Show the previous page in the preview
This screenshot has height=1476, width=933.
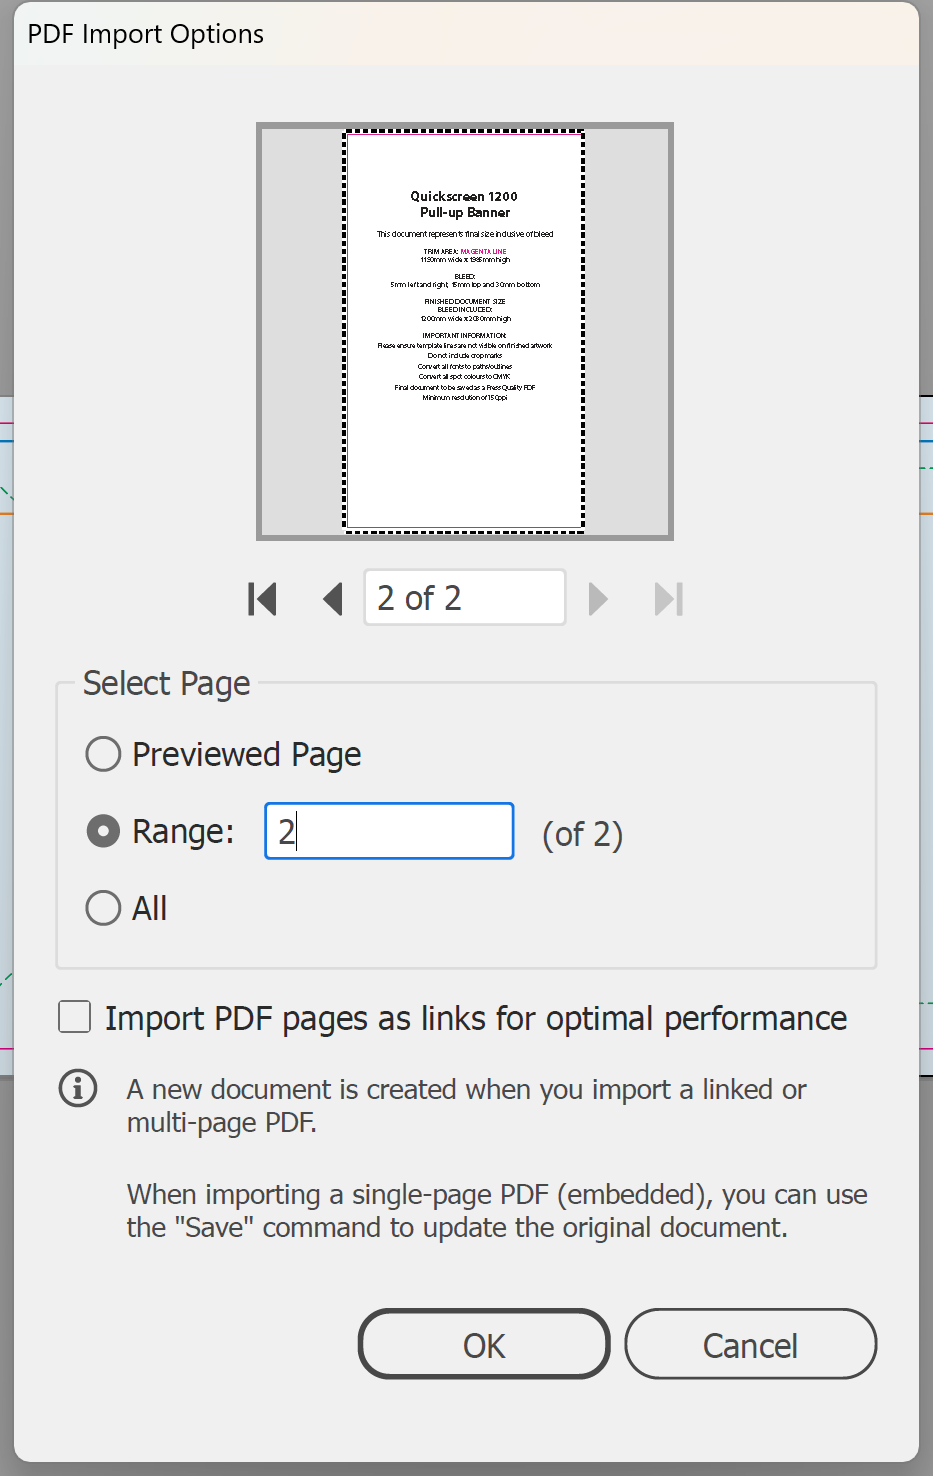(x=333, y=599)
